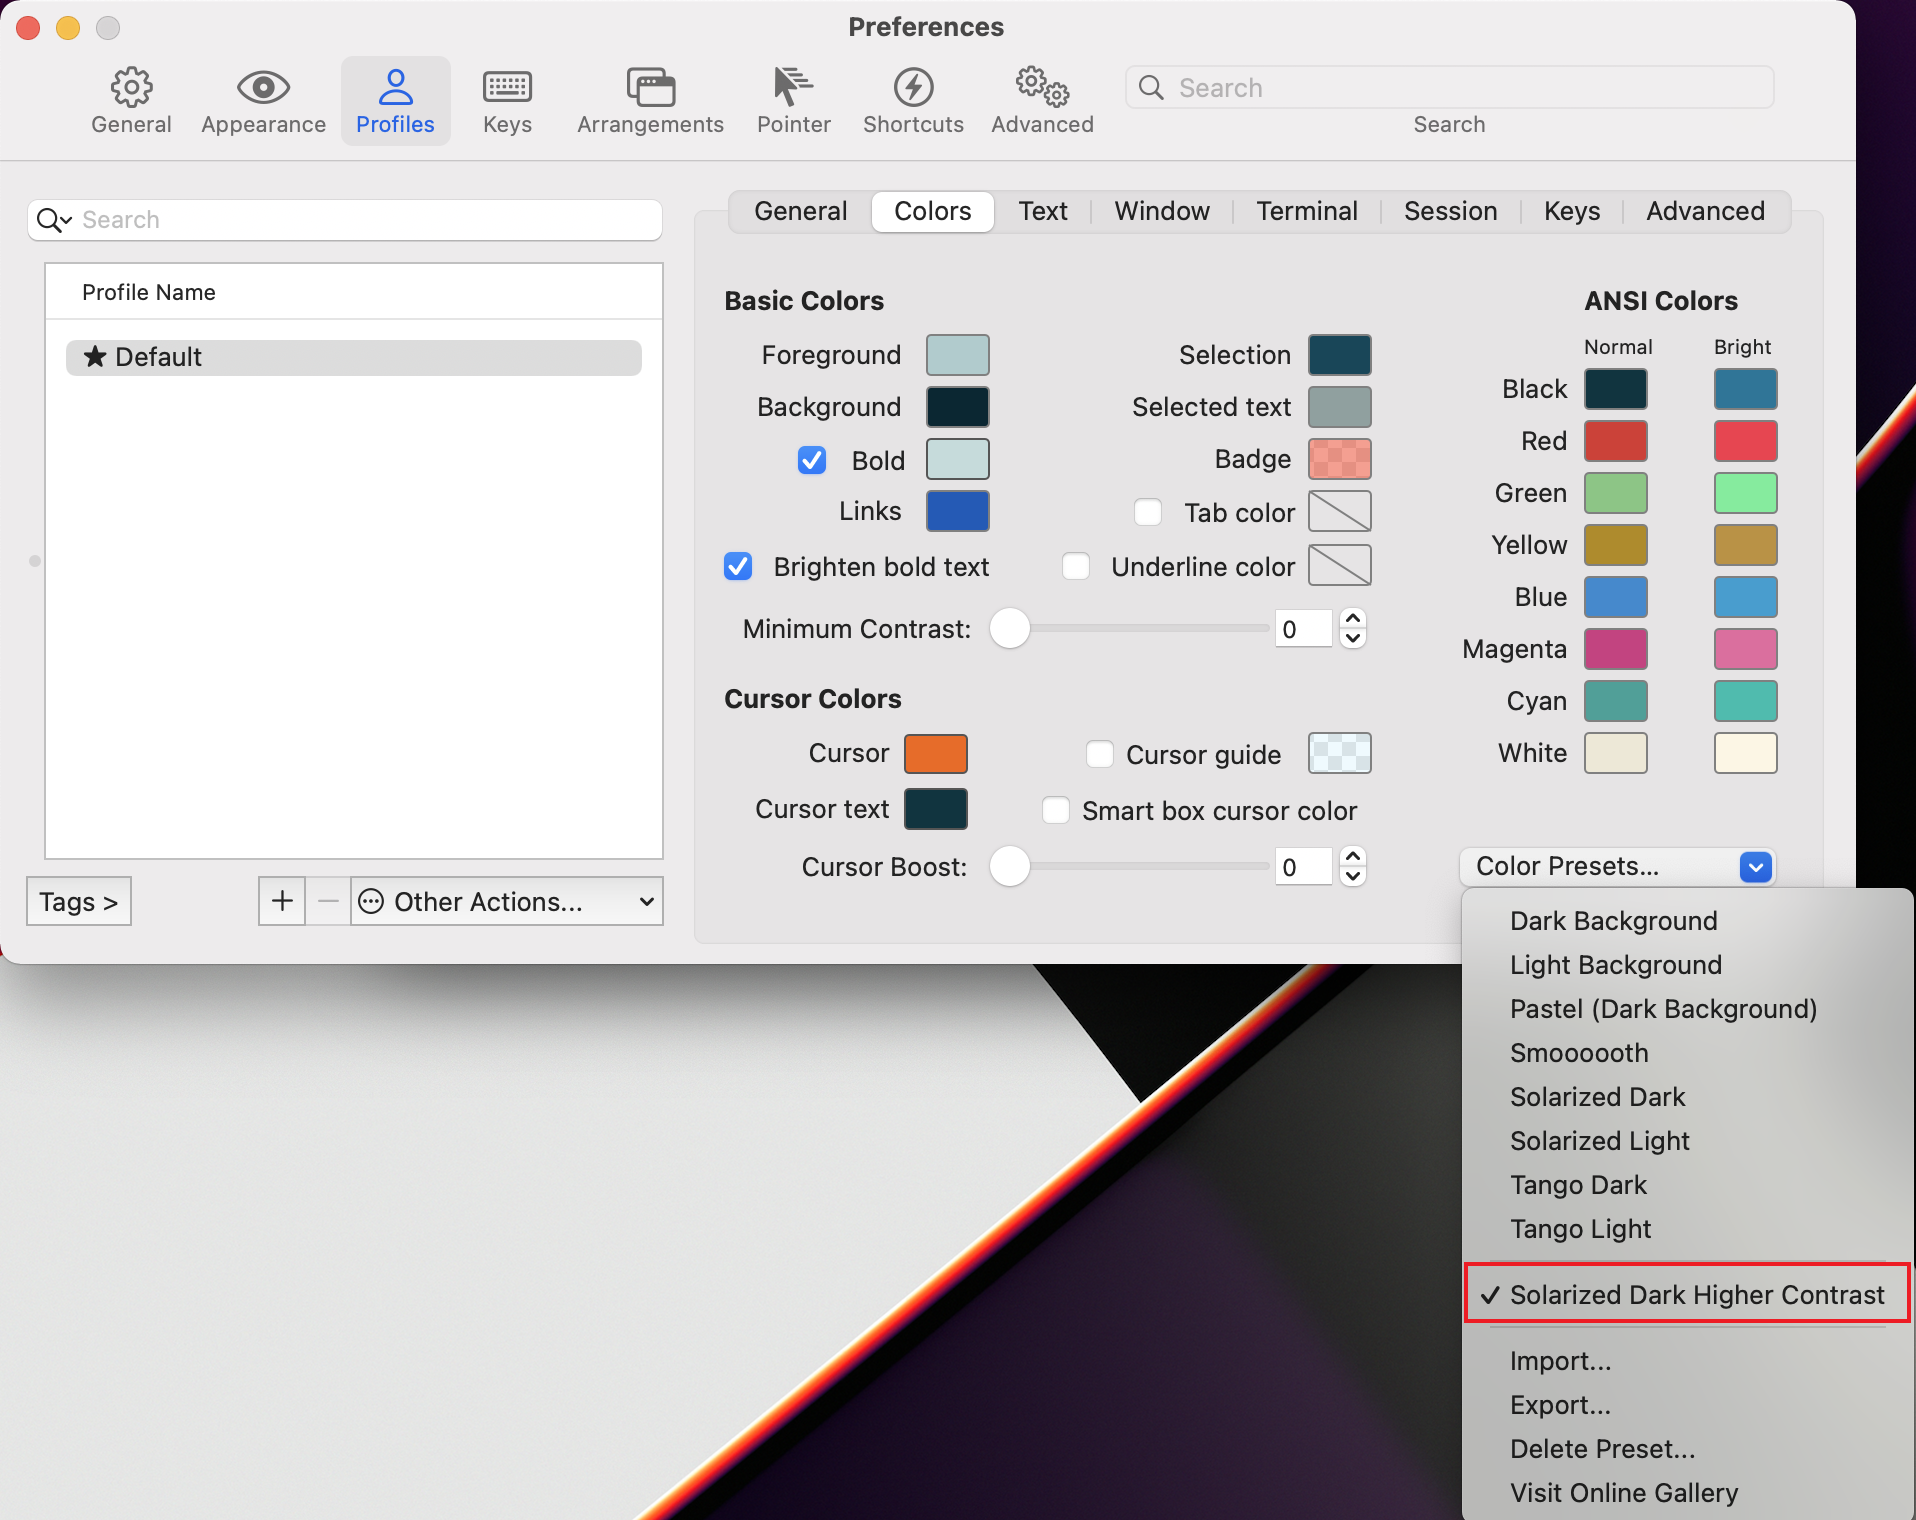The width and height of the screenshot is (1916, 1520).
Task: Open the Pointer preferences pane
Action: (793, 101)
